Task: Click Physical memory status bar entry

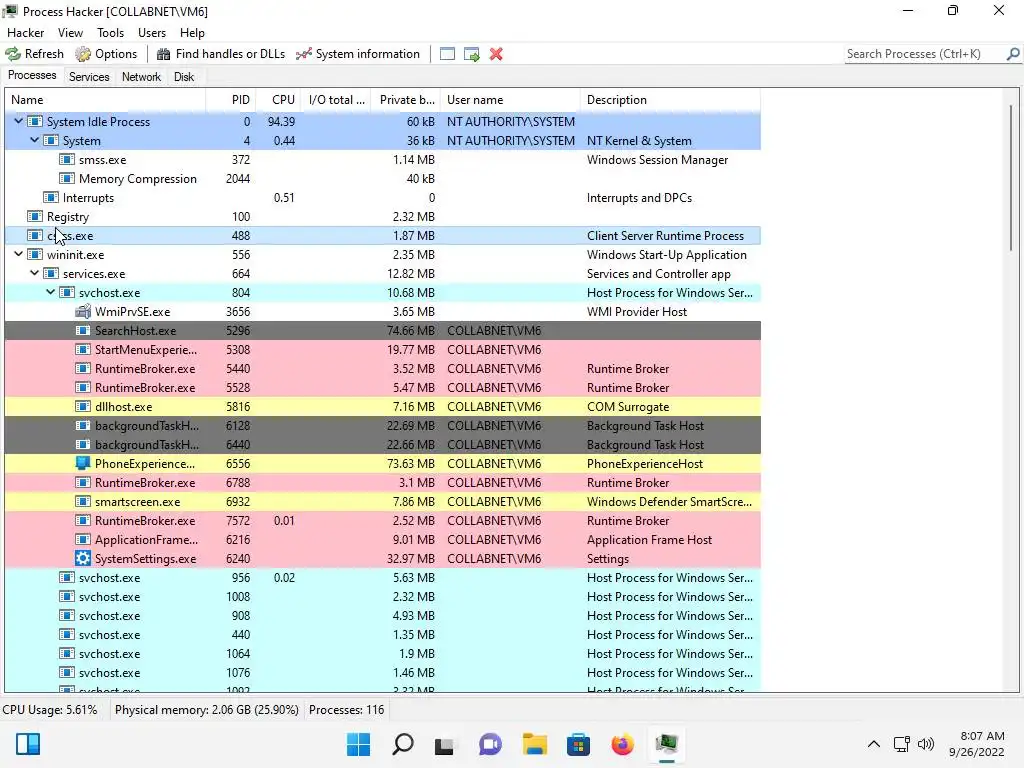Action: 206,710
